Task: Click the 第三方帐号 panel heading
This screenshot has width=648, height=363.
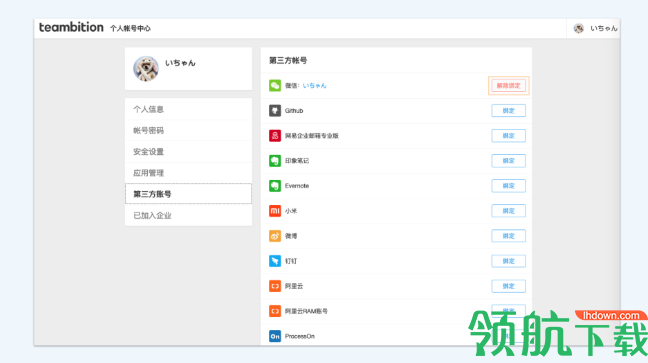Action: [288, 60]
